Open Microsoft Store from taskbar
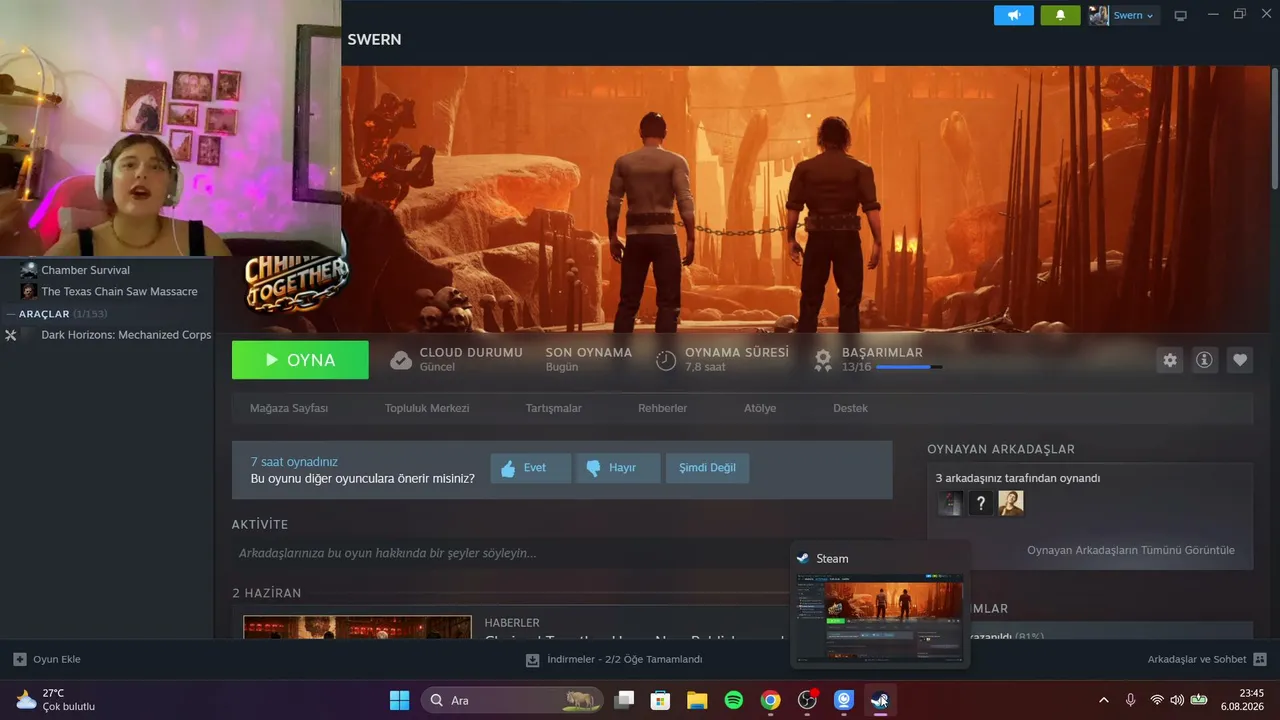 point(660,700)
